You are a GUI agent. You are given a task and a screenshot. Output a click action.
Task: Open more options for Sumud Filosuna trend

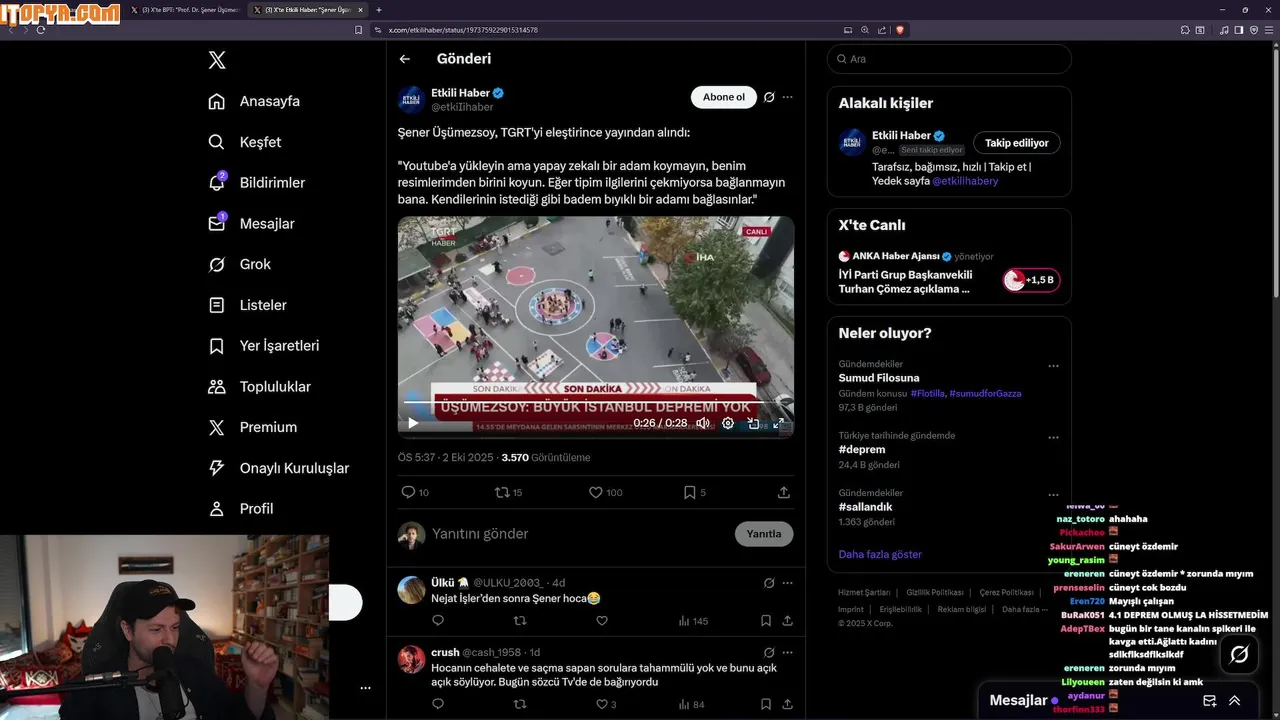point(1053,366)
